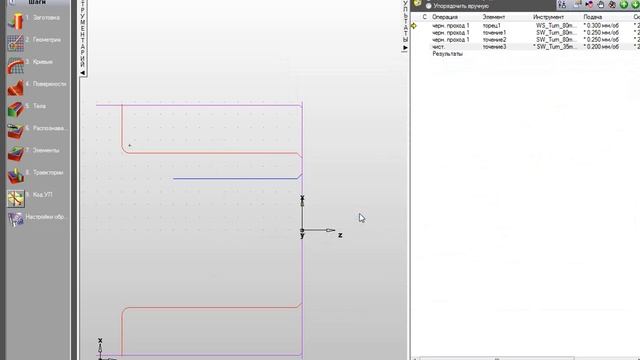This screenshot has width=640, height=360.
Task: Click the 0.200 мм/об feed value
Action: [x=601, y=47]
